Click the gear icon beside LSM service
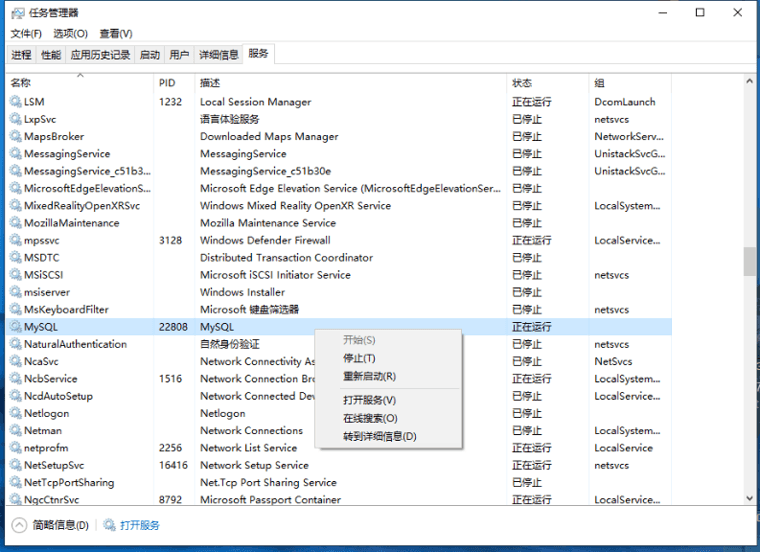The width and height of the screenshot is (760, 552). pos(16,102)
